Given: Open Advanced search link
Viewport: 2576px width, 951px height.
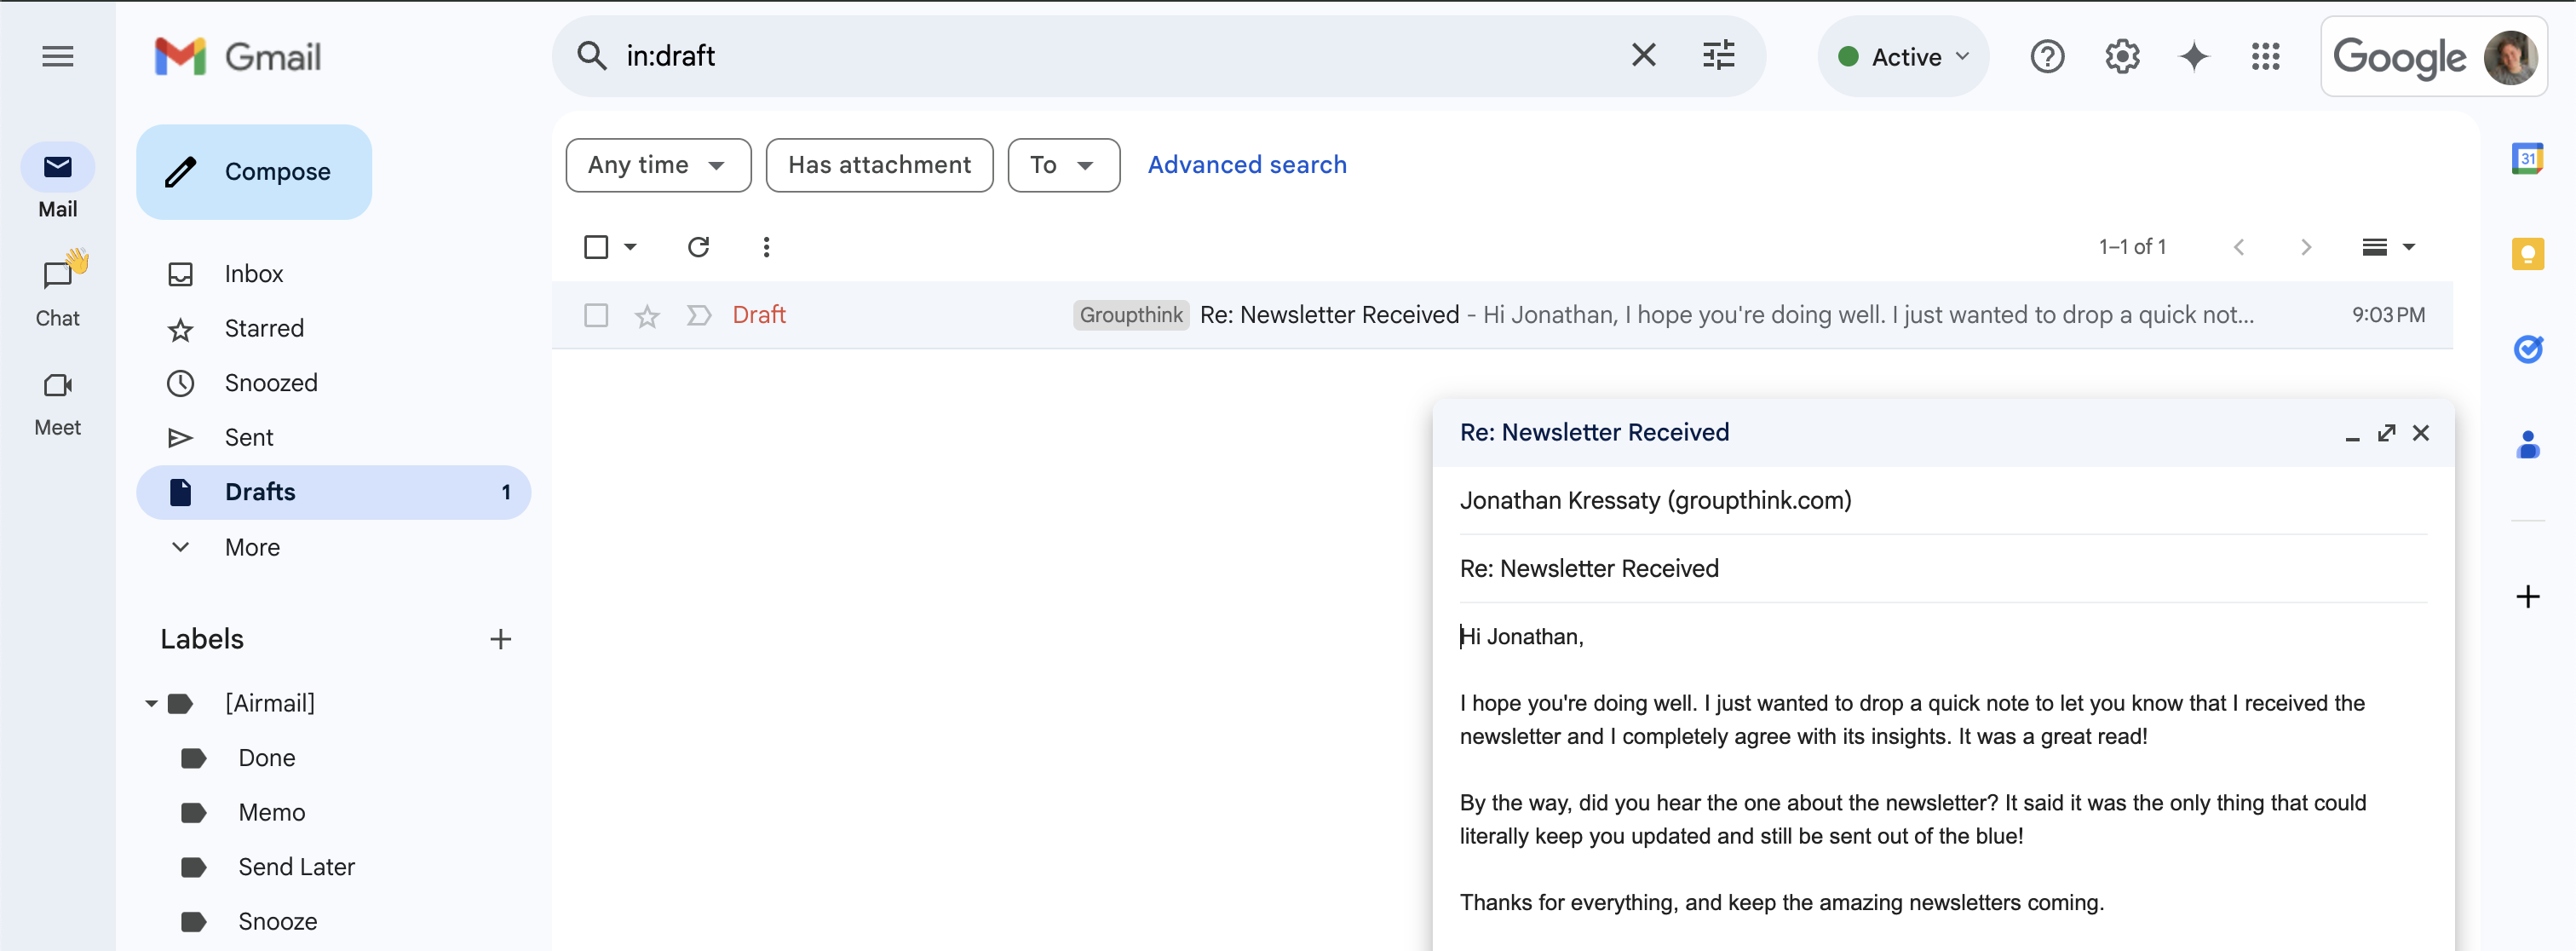Looking at the screenshot, I should click(x=1246, y=165).
